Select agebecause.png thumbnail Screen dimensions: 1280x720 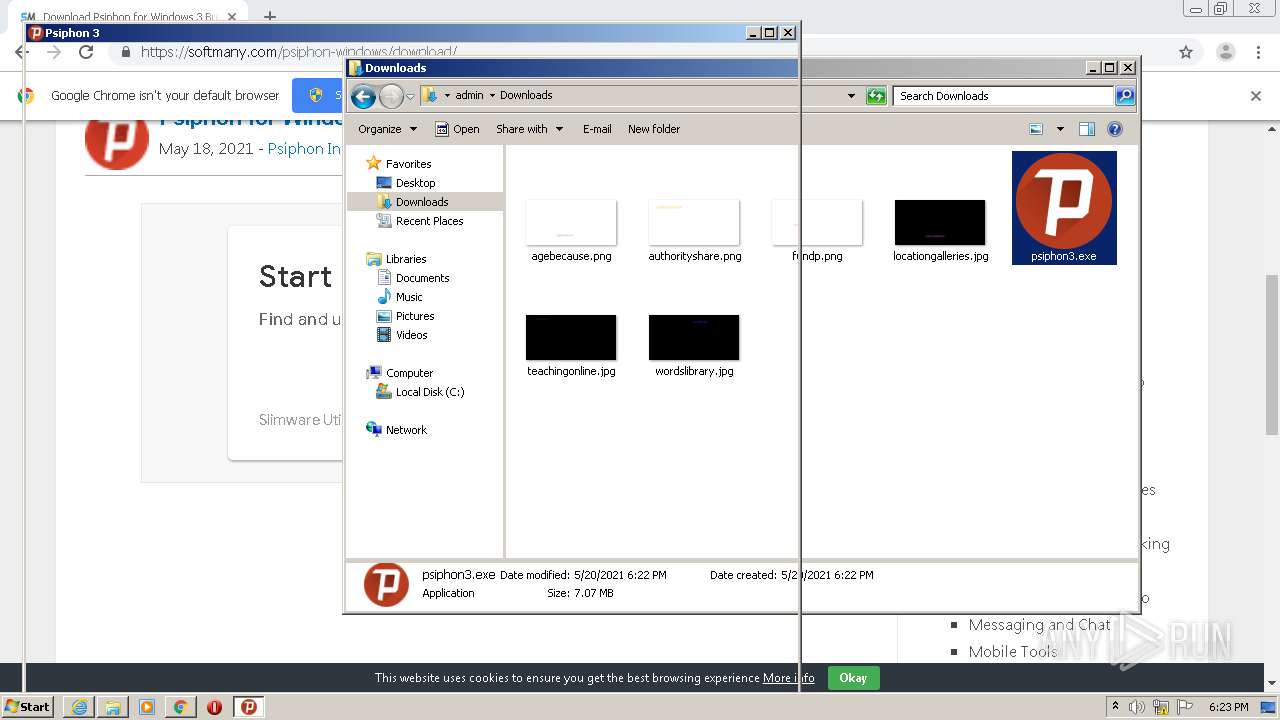pyautogui.click(x=571, y=222)
